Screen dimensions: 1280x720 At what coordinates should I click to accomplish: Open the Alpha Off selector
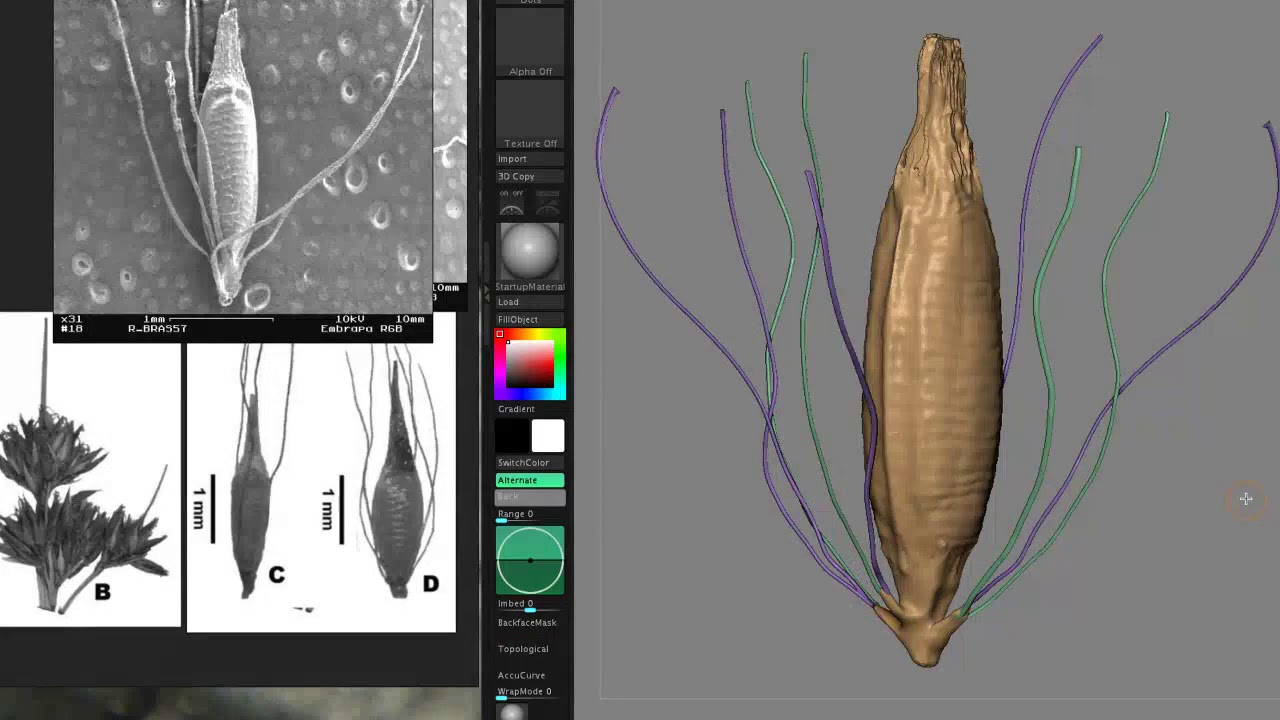pos(530,43)
